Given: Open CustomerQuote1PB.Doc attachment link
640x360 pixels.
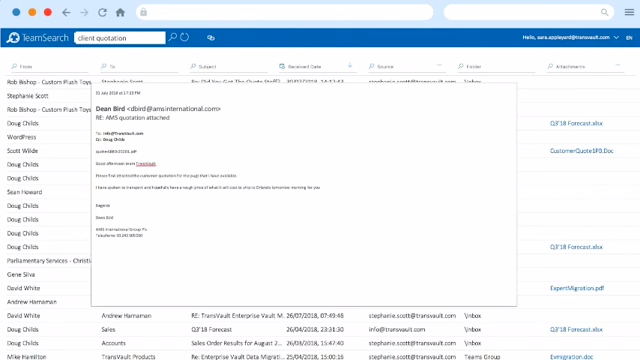Looking at the screenshot, I should (x=582, y=151).
